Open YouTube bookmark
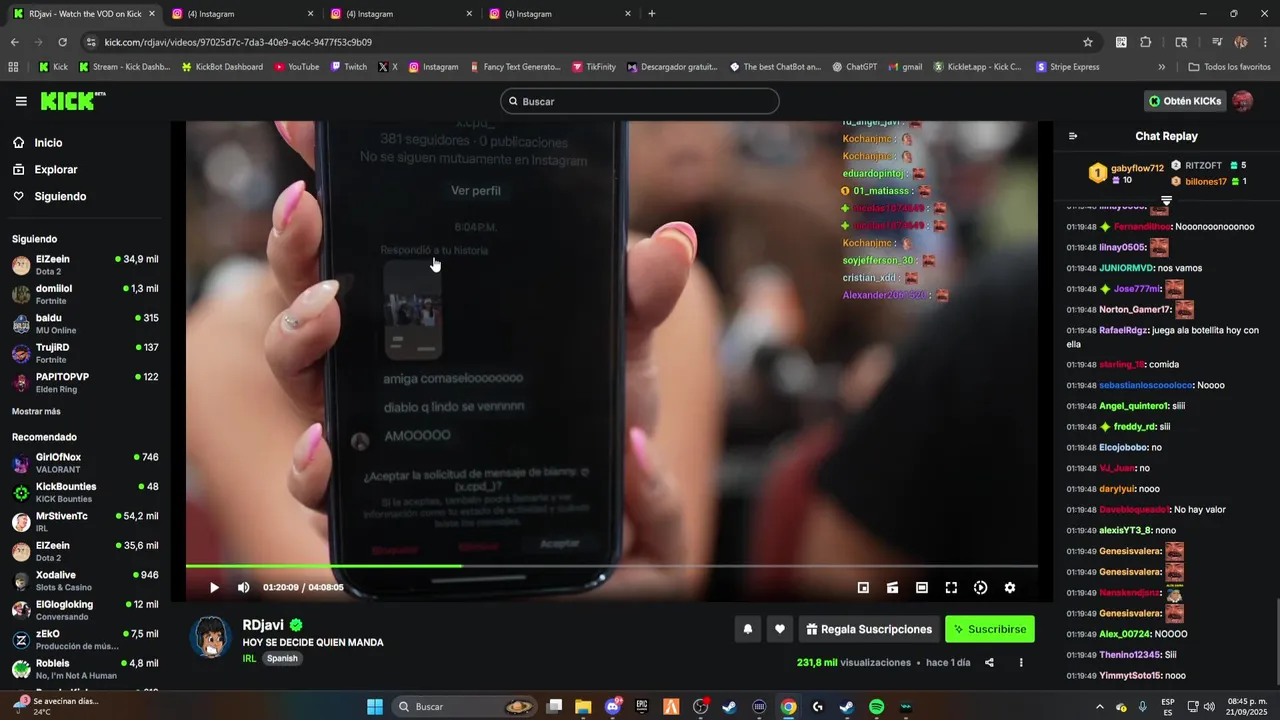Viewport: 1280px width, 720px height. point(296,67)
